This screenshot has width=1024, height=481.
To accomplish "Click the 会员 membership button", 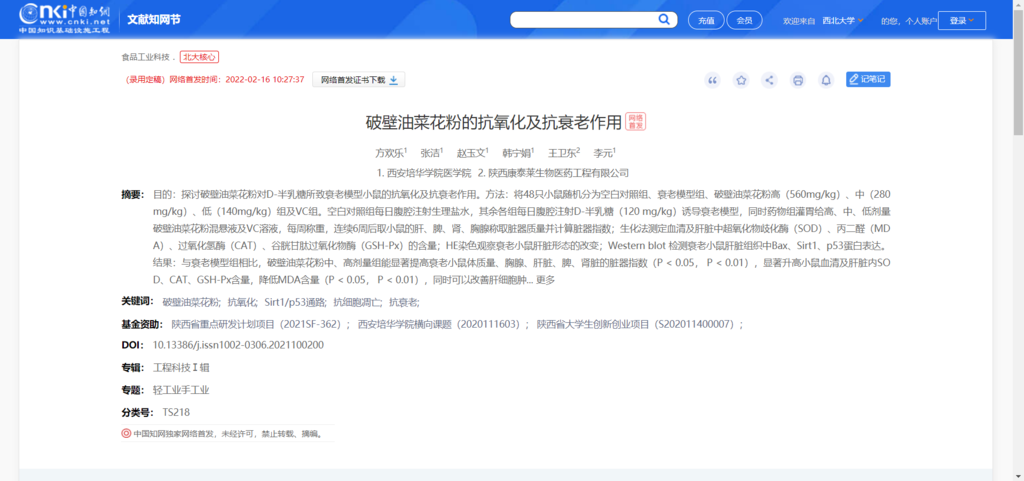I will 744,20.
